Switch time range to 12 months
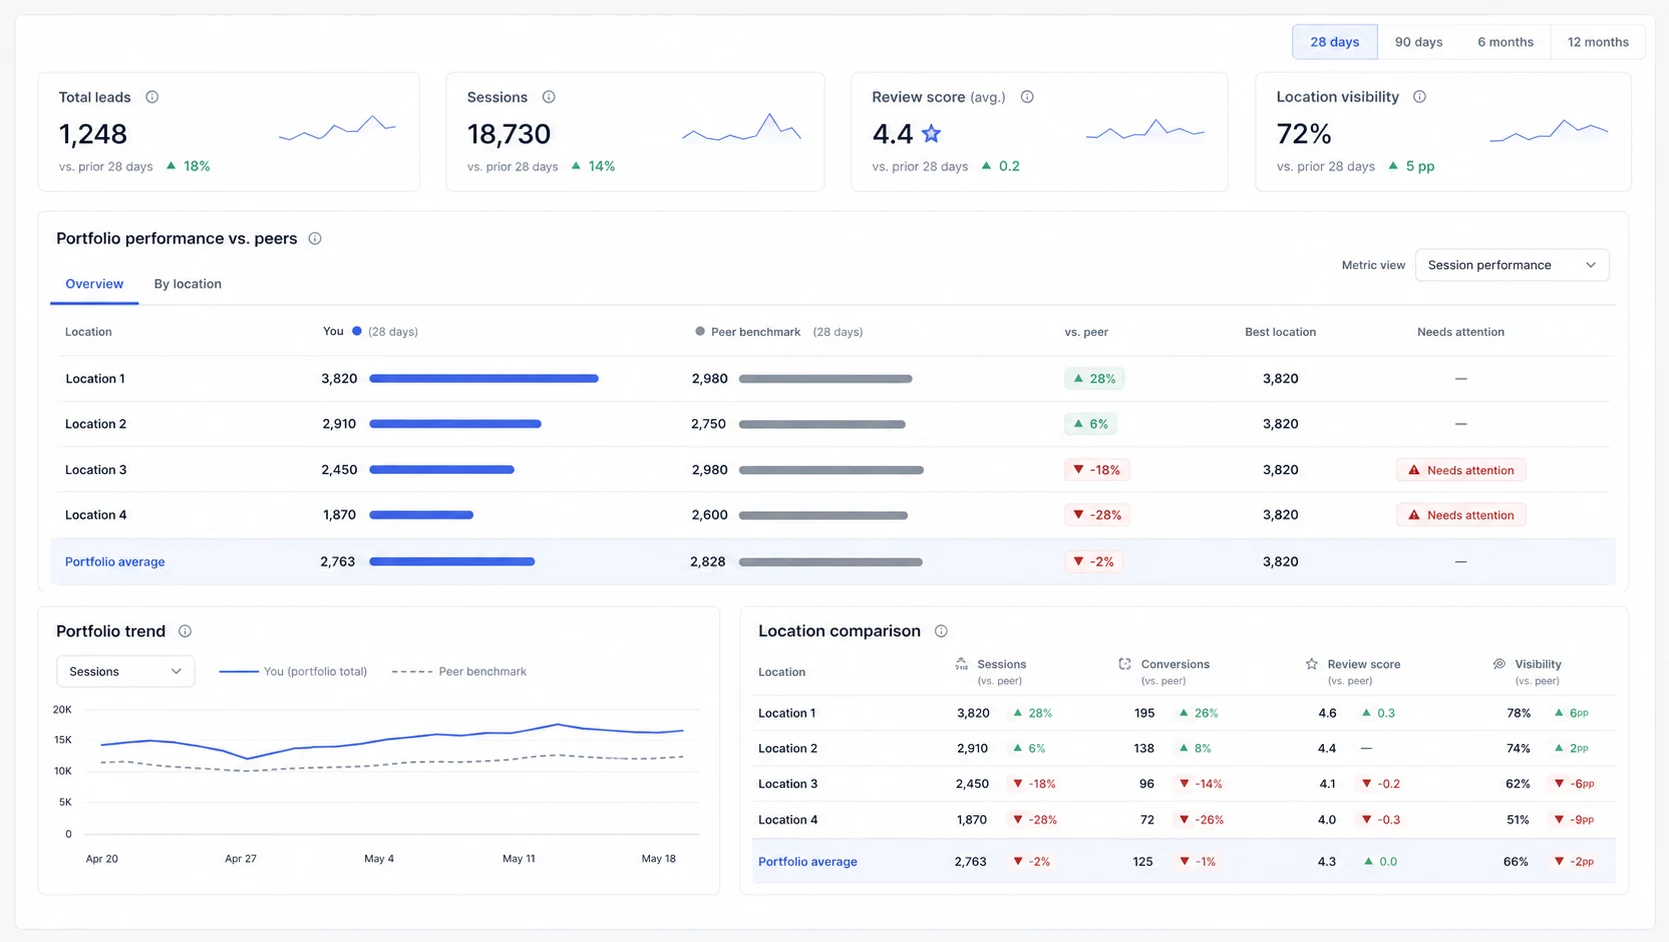The image size is (1669, 942). [1598, 42]
